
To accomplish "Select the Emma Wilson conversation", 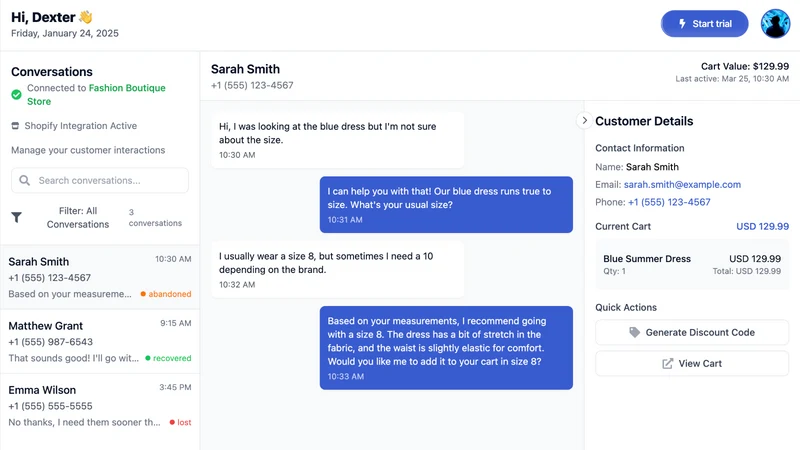I will click(x=100, y=406).
